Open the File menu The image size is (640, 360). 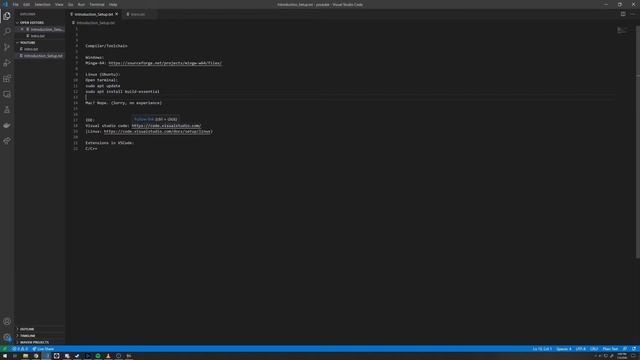(x=16, y=4)
